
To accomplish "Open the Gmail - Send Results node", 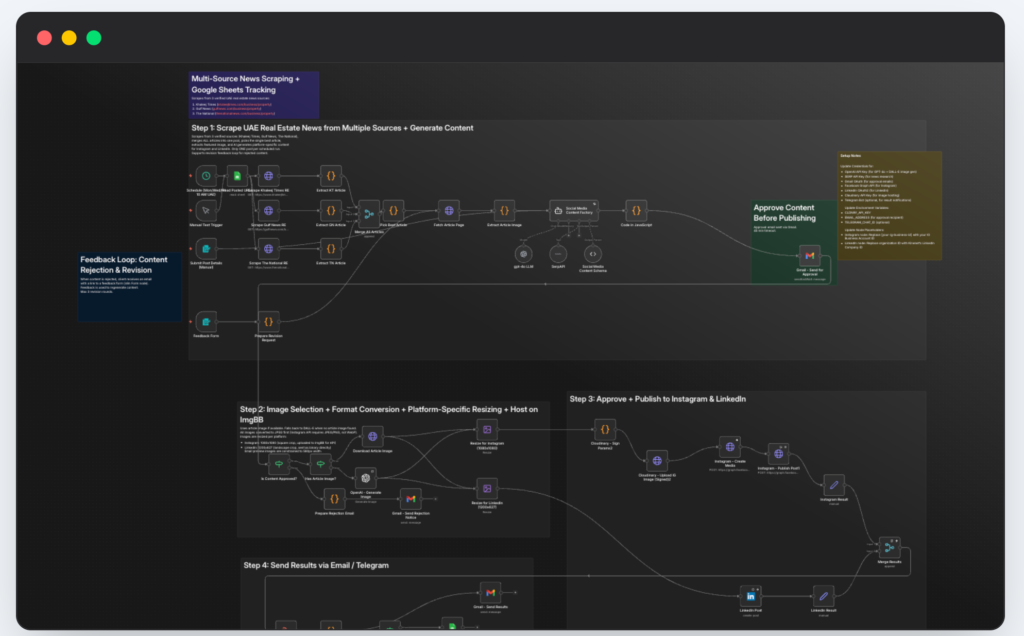I will tap(490, 595).
